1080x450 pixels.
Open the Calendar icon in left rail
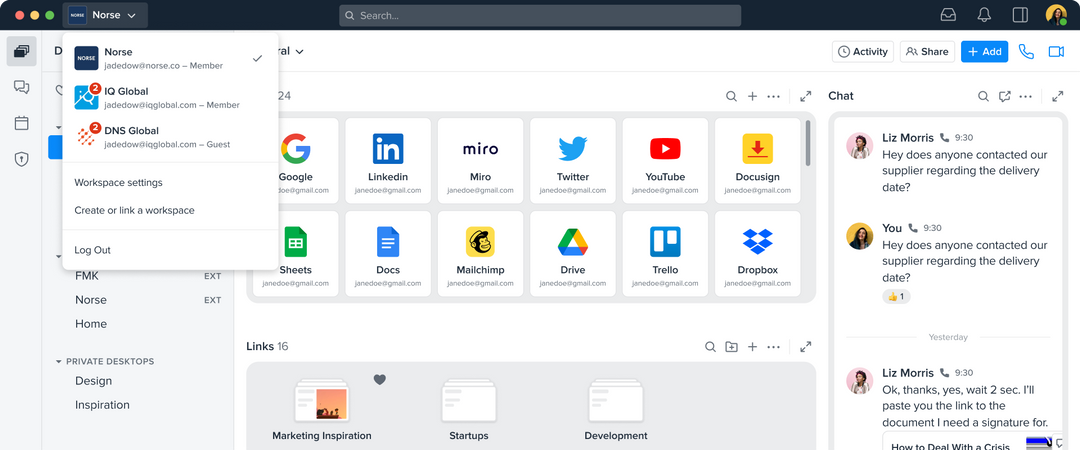pyautogui.click(x=21, y=123)
